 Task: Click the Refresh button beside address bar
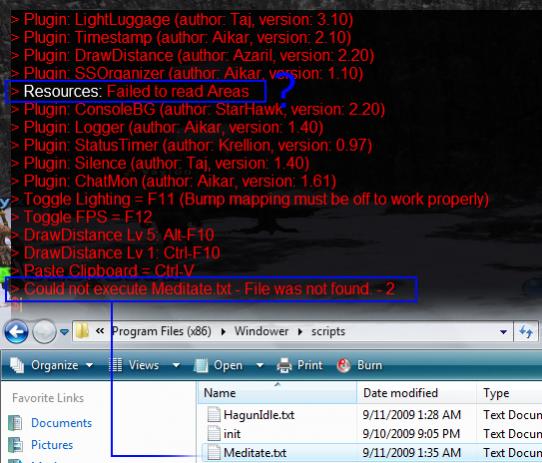[526, 332]
